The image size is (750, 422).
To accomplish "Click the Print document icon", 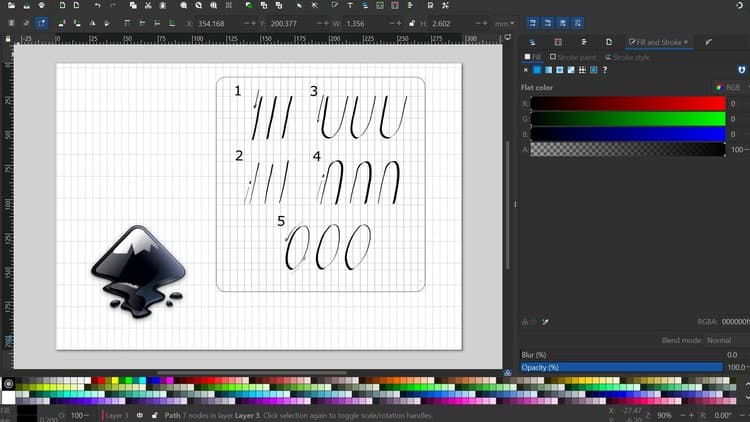I will [42, 5].
